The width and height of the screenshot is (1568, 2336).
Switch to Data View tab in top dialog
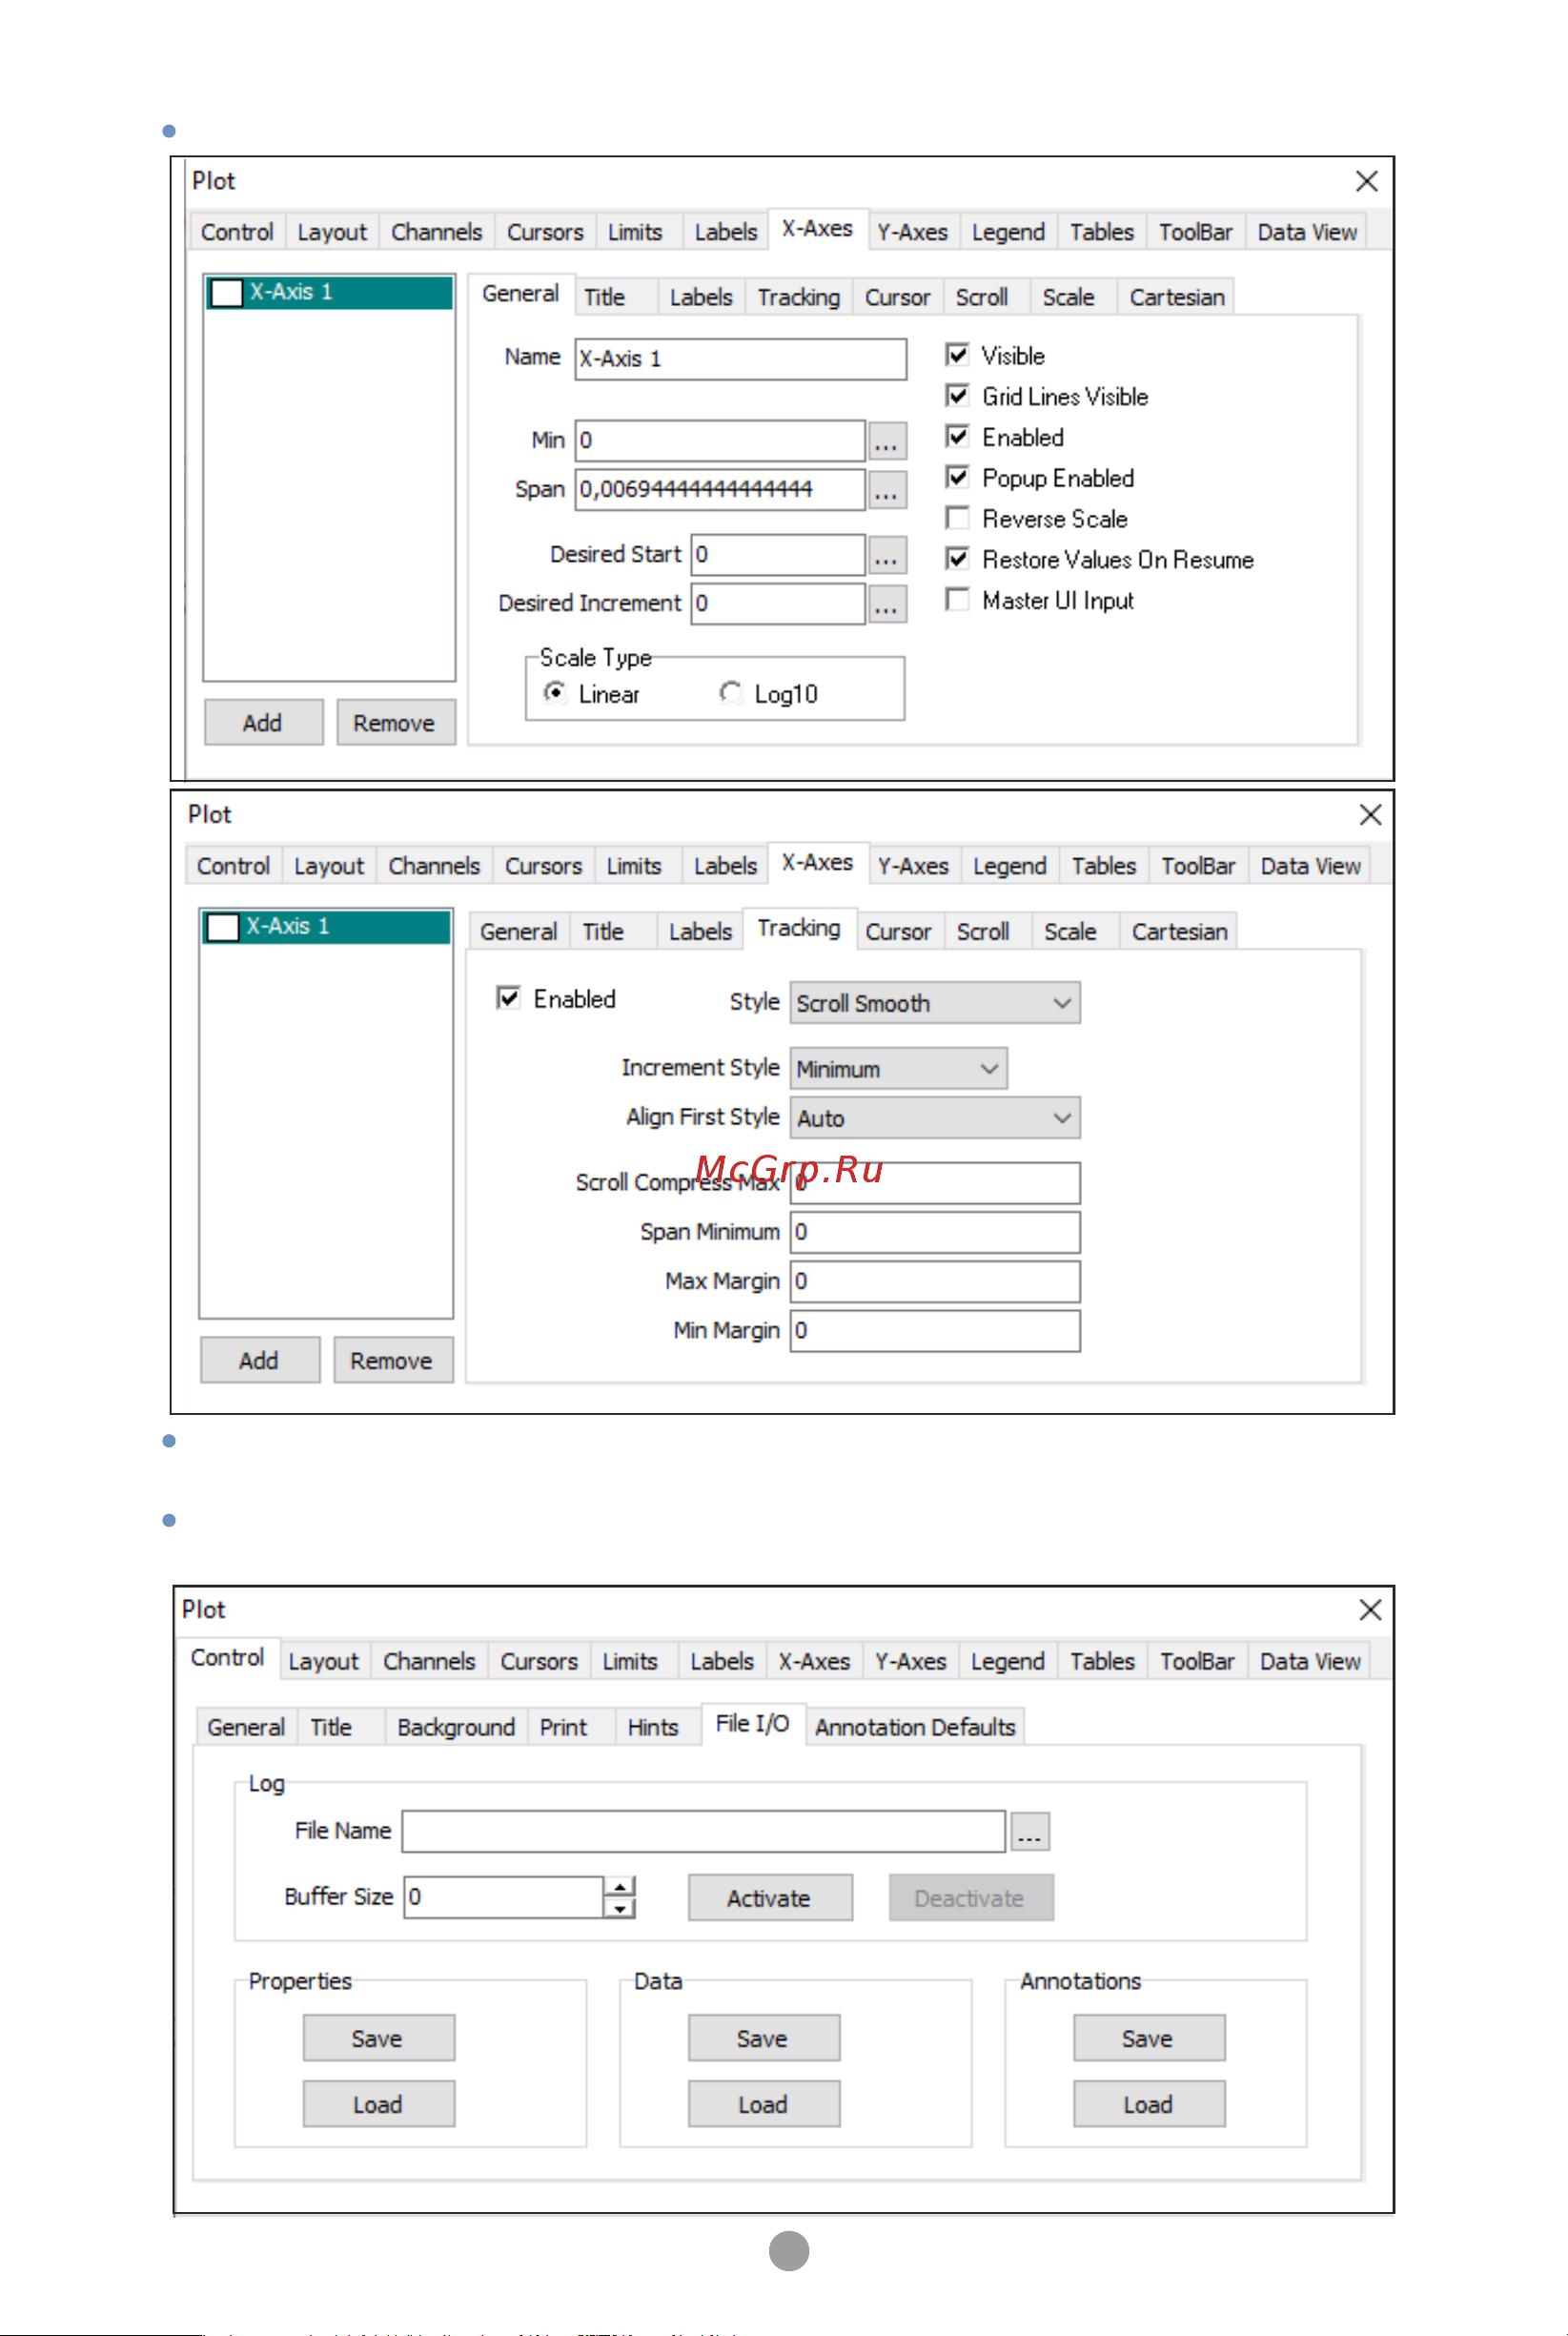tap(1307, 232)
